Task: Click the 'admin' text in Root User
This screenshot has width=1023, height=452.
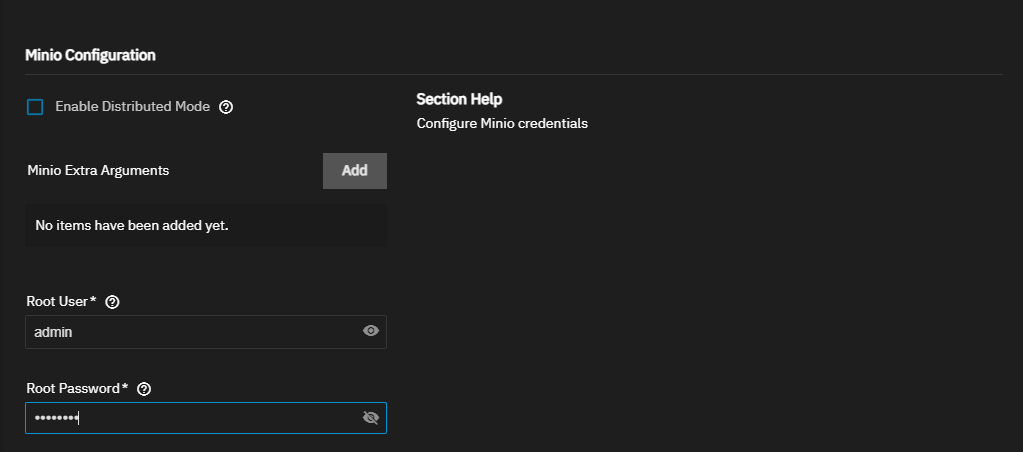Action: pos(53,332)
